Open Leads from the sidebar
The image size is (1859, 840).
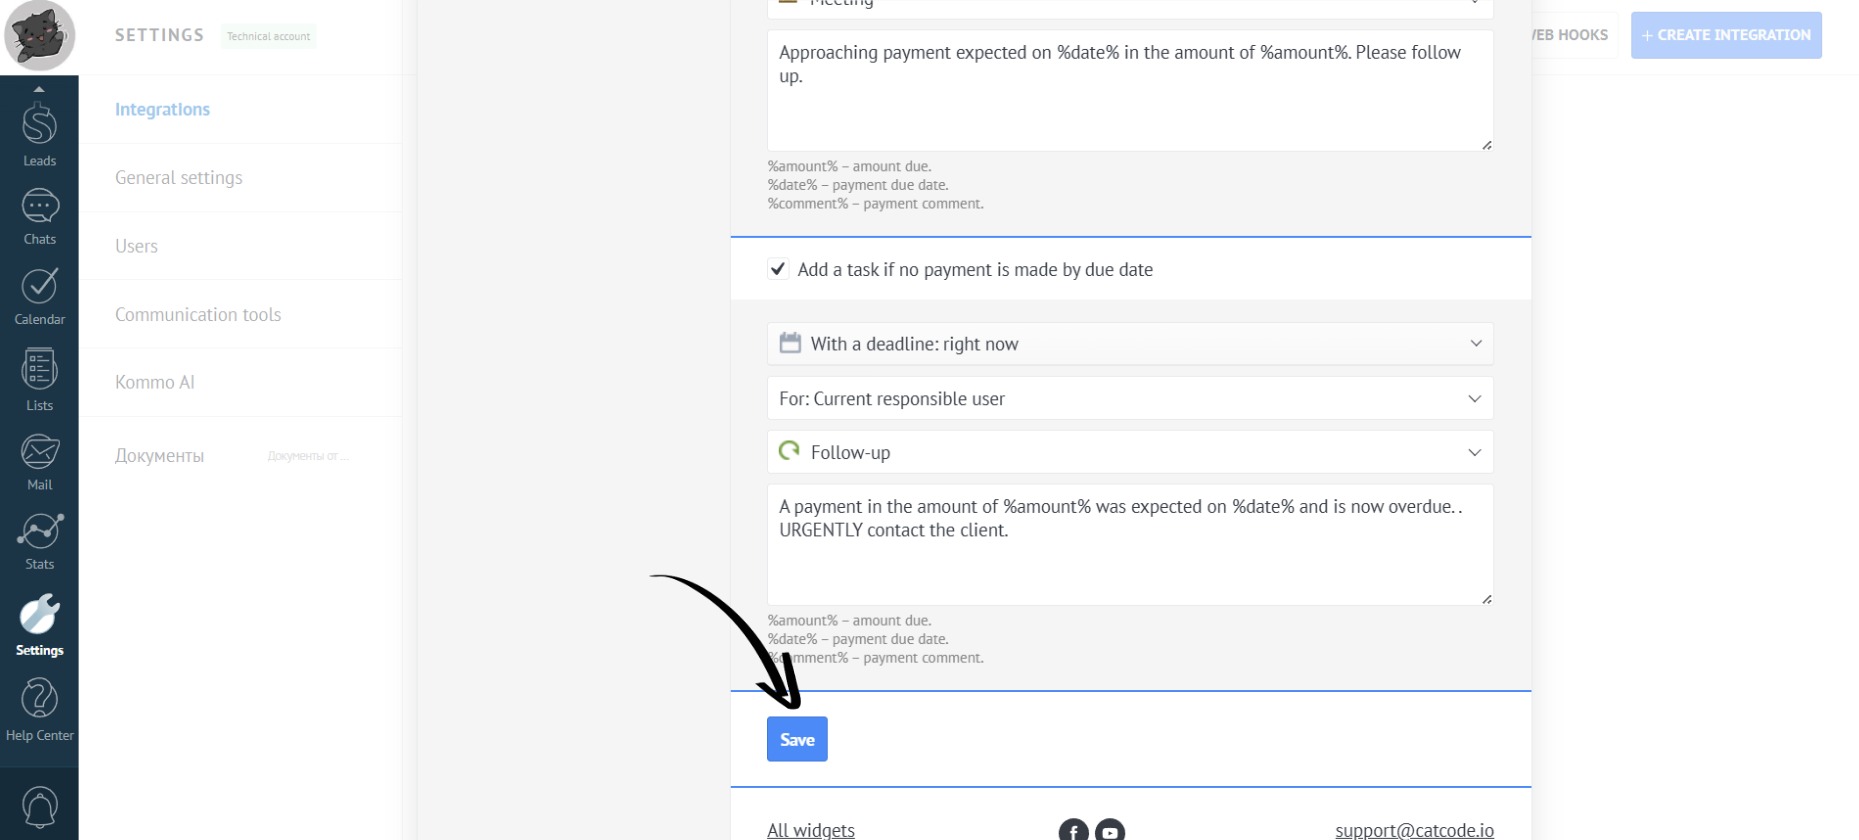pyautogui.click(x=39, y=132)
